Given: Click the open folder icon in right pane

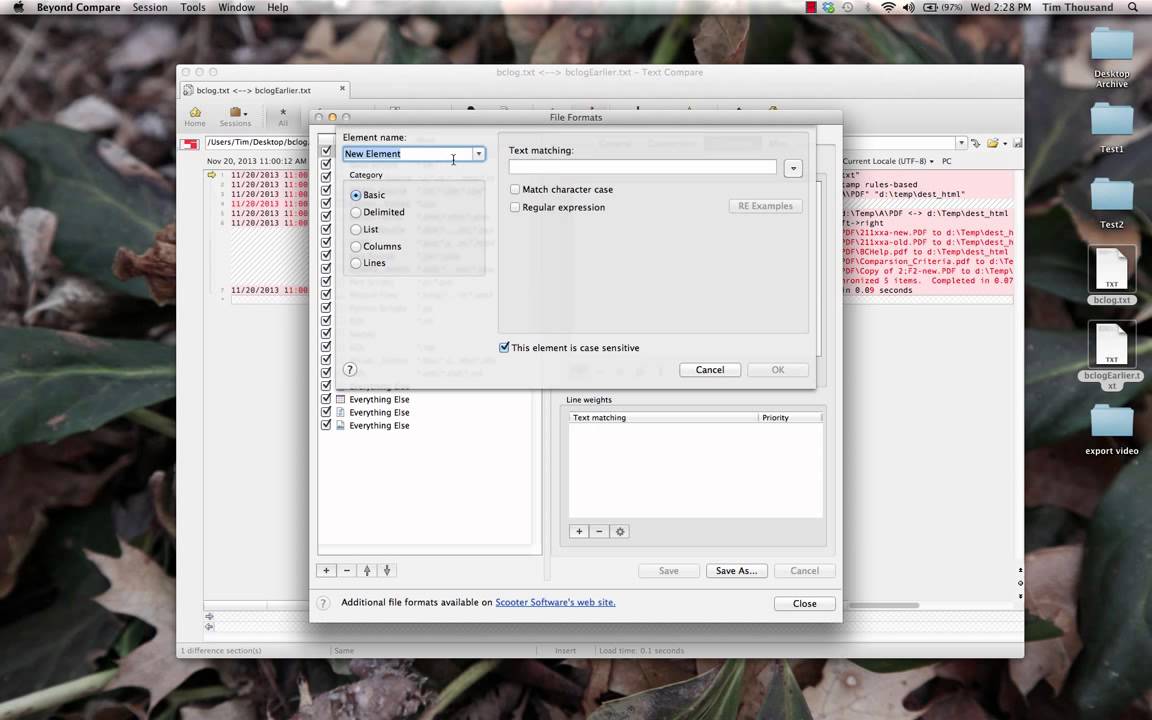Looking at the screenshot, I should pos(993,143).
